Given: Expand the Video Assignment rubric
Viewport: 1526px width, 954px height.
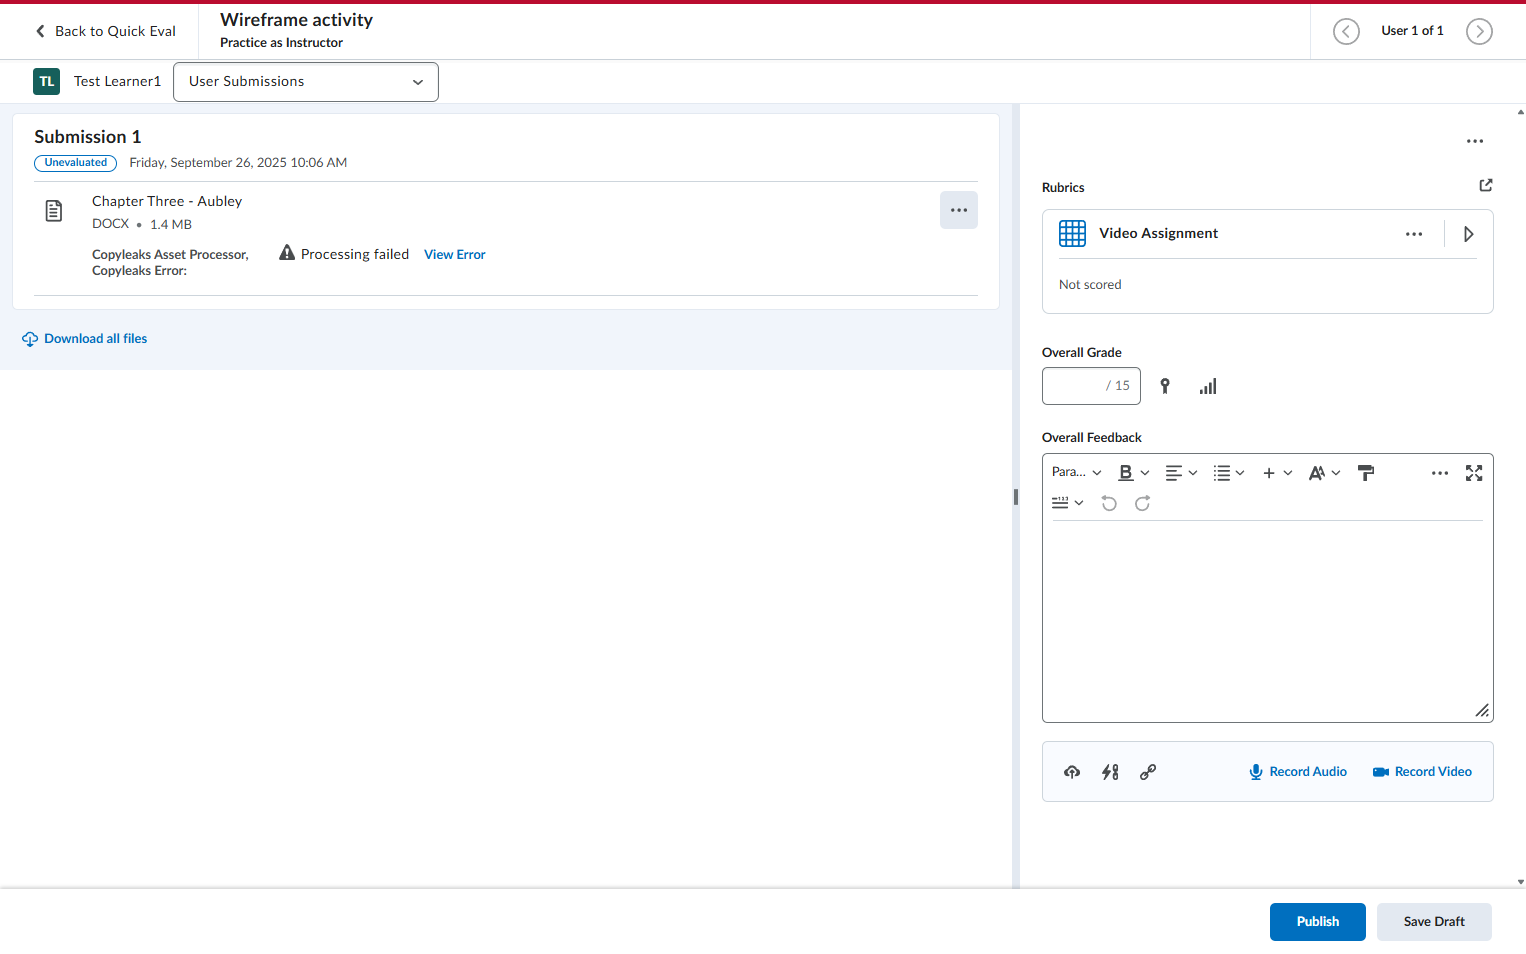Looking at the screenshot, I should 1469,234.
